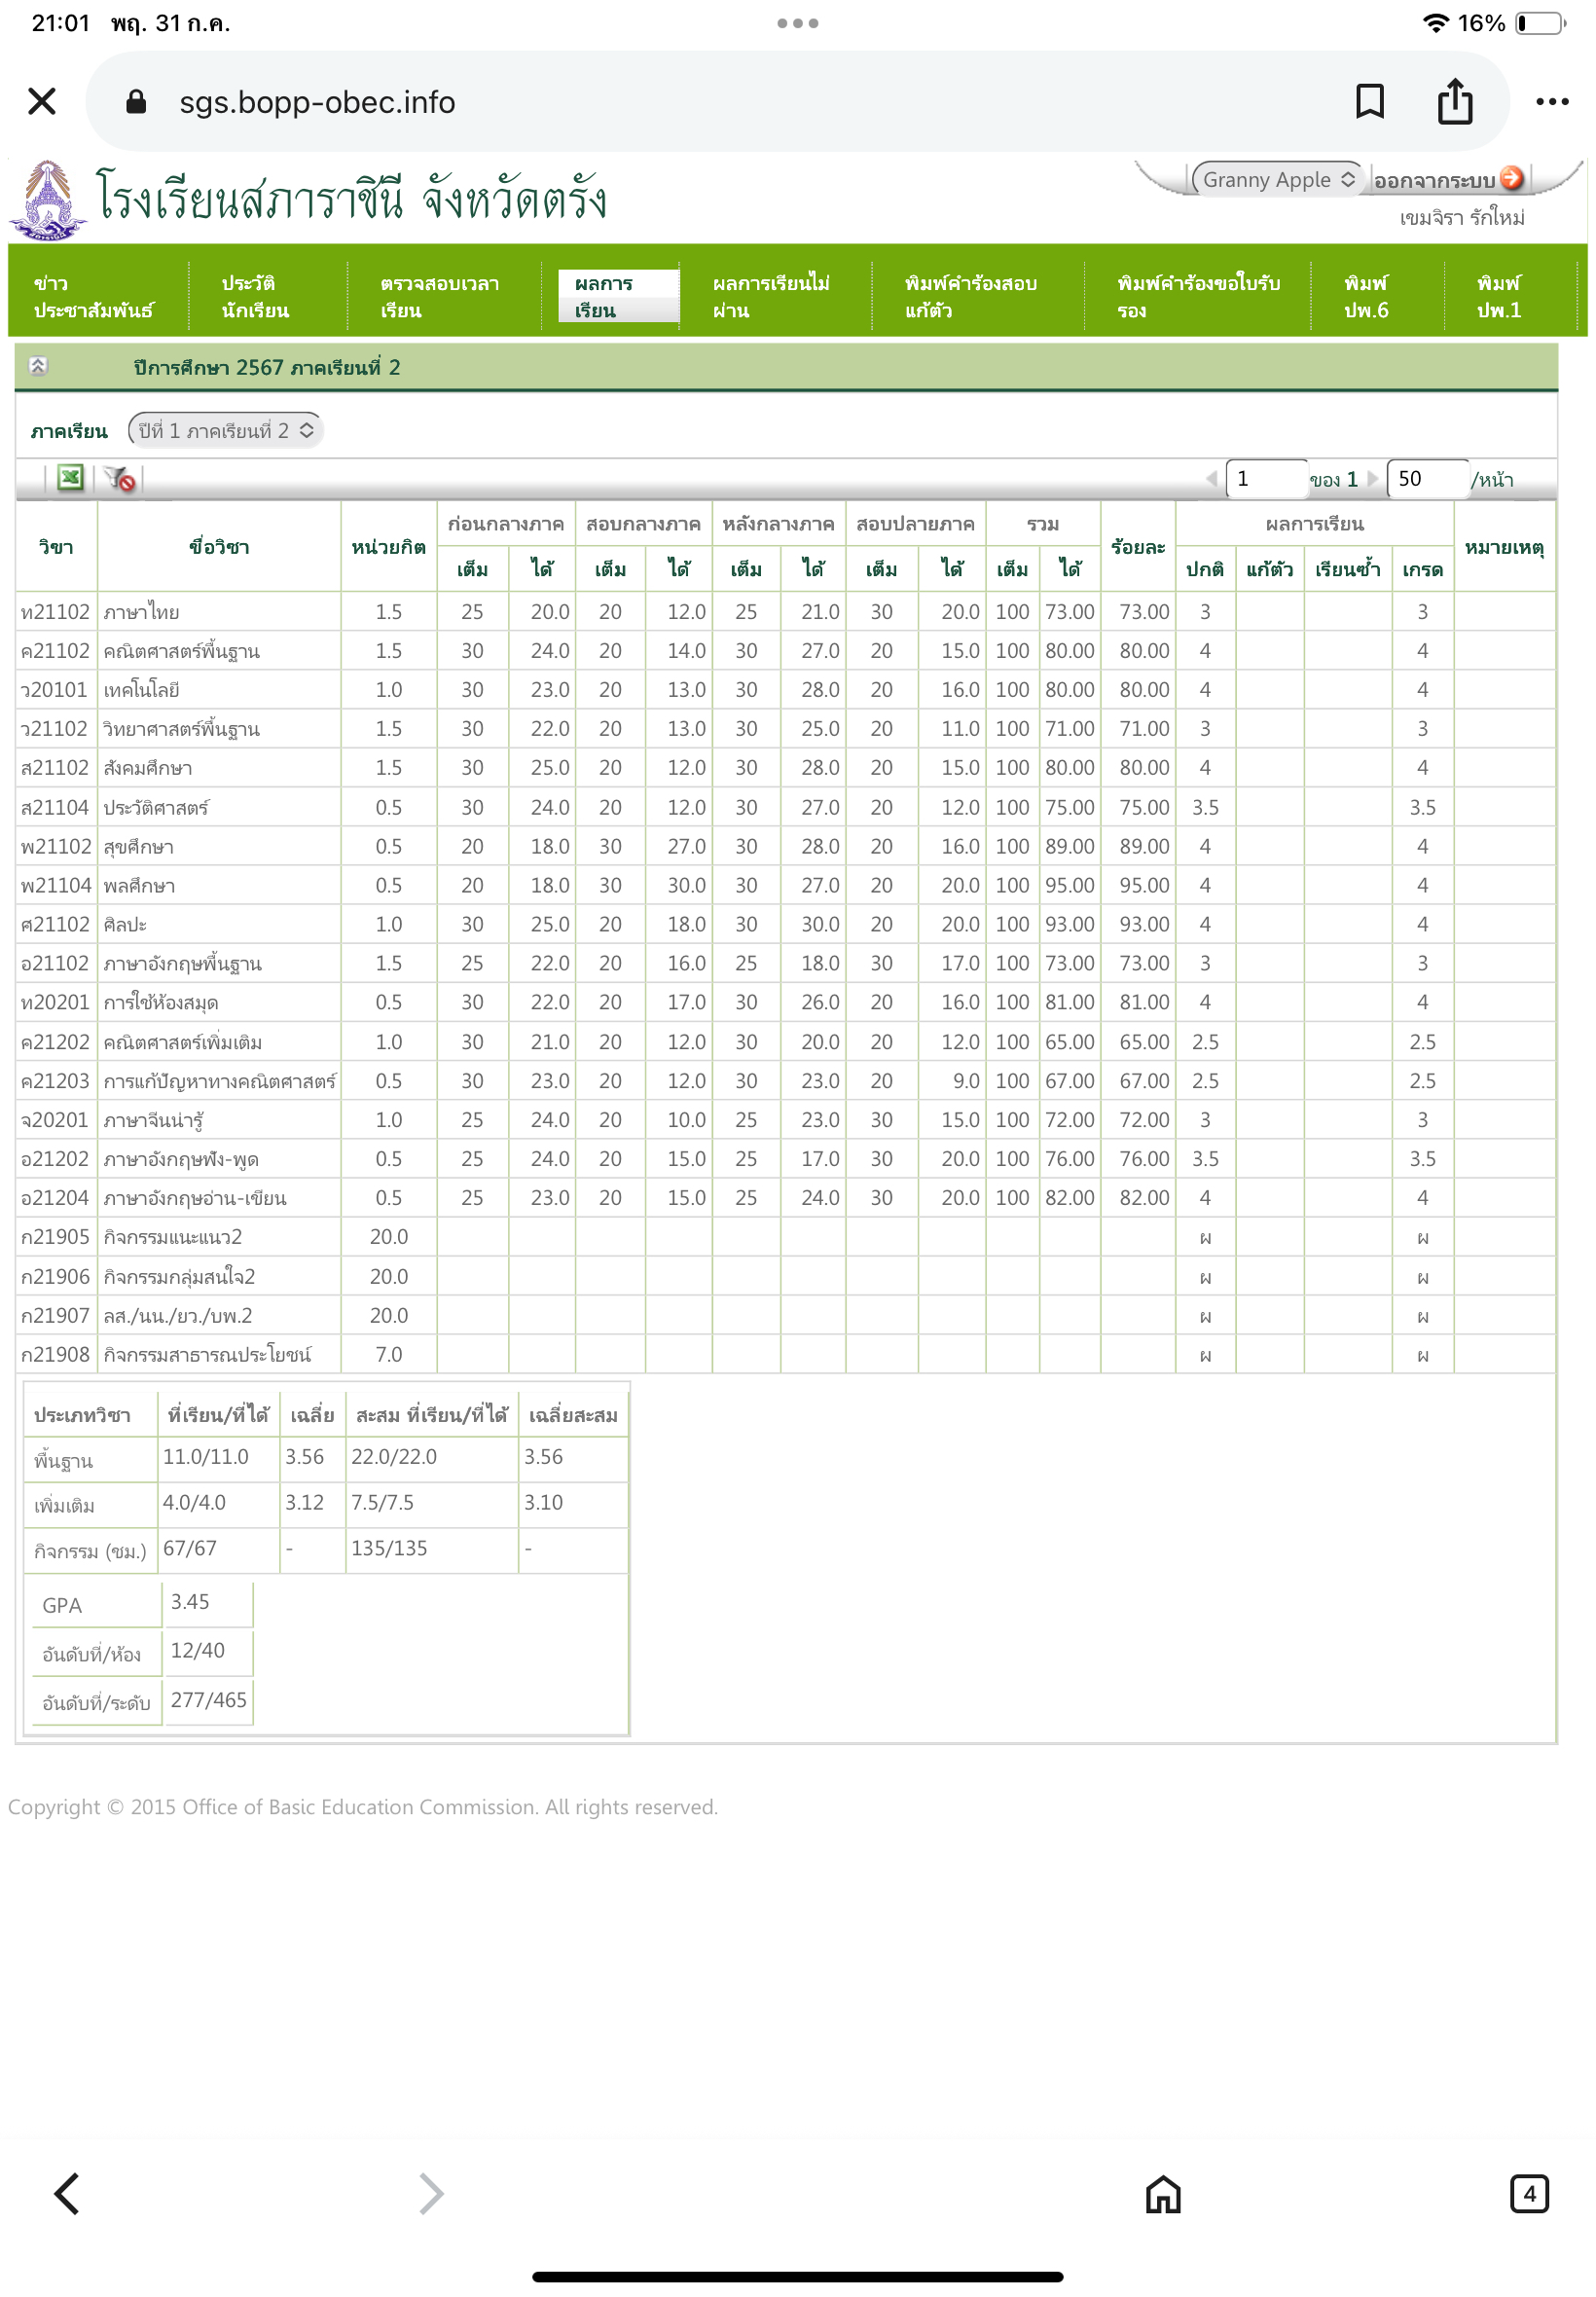This screenshot has height=2297, width=1596.
Task: Go forward with the browser forward arrow
Action: pos(431,2194)
